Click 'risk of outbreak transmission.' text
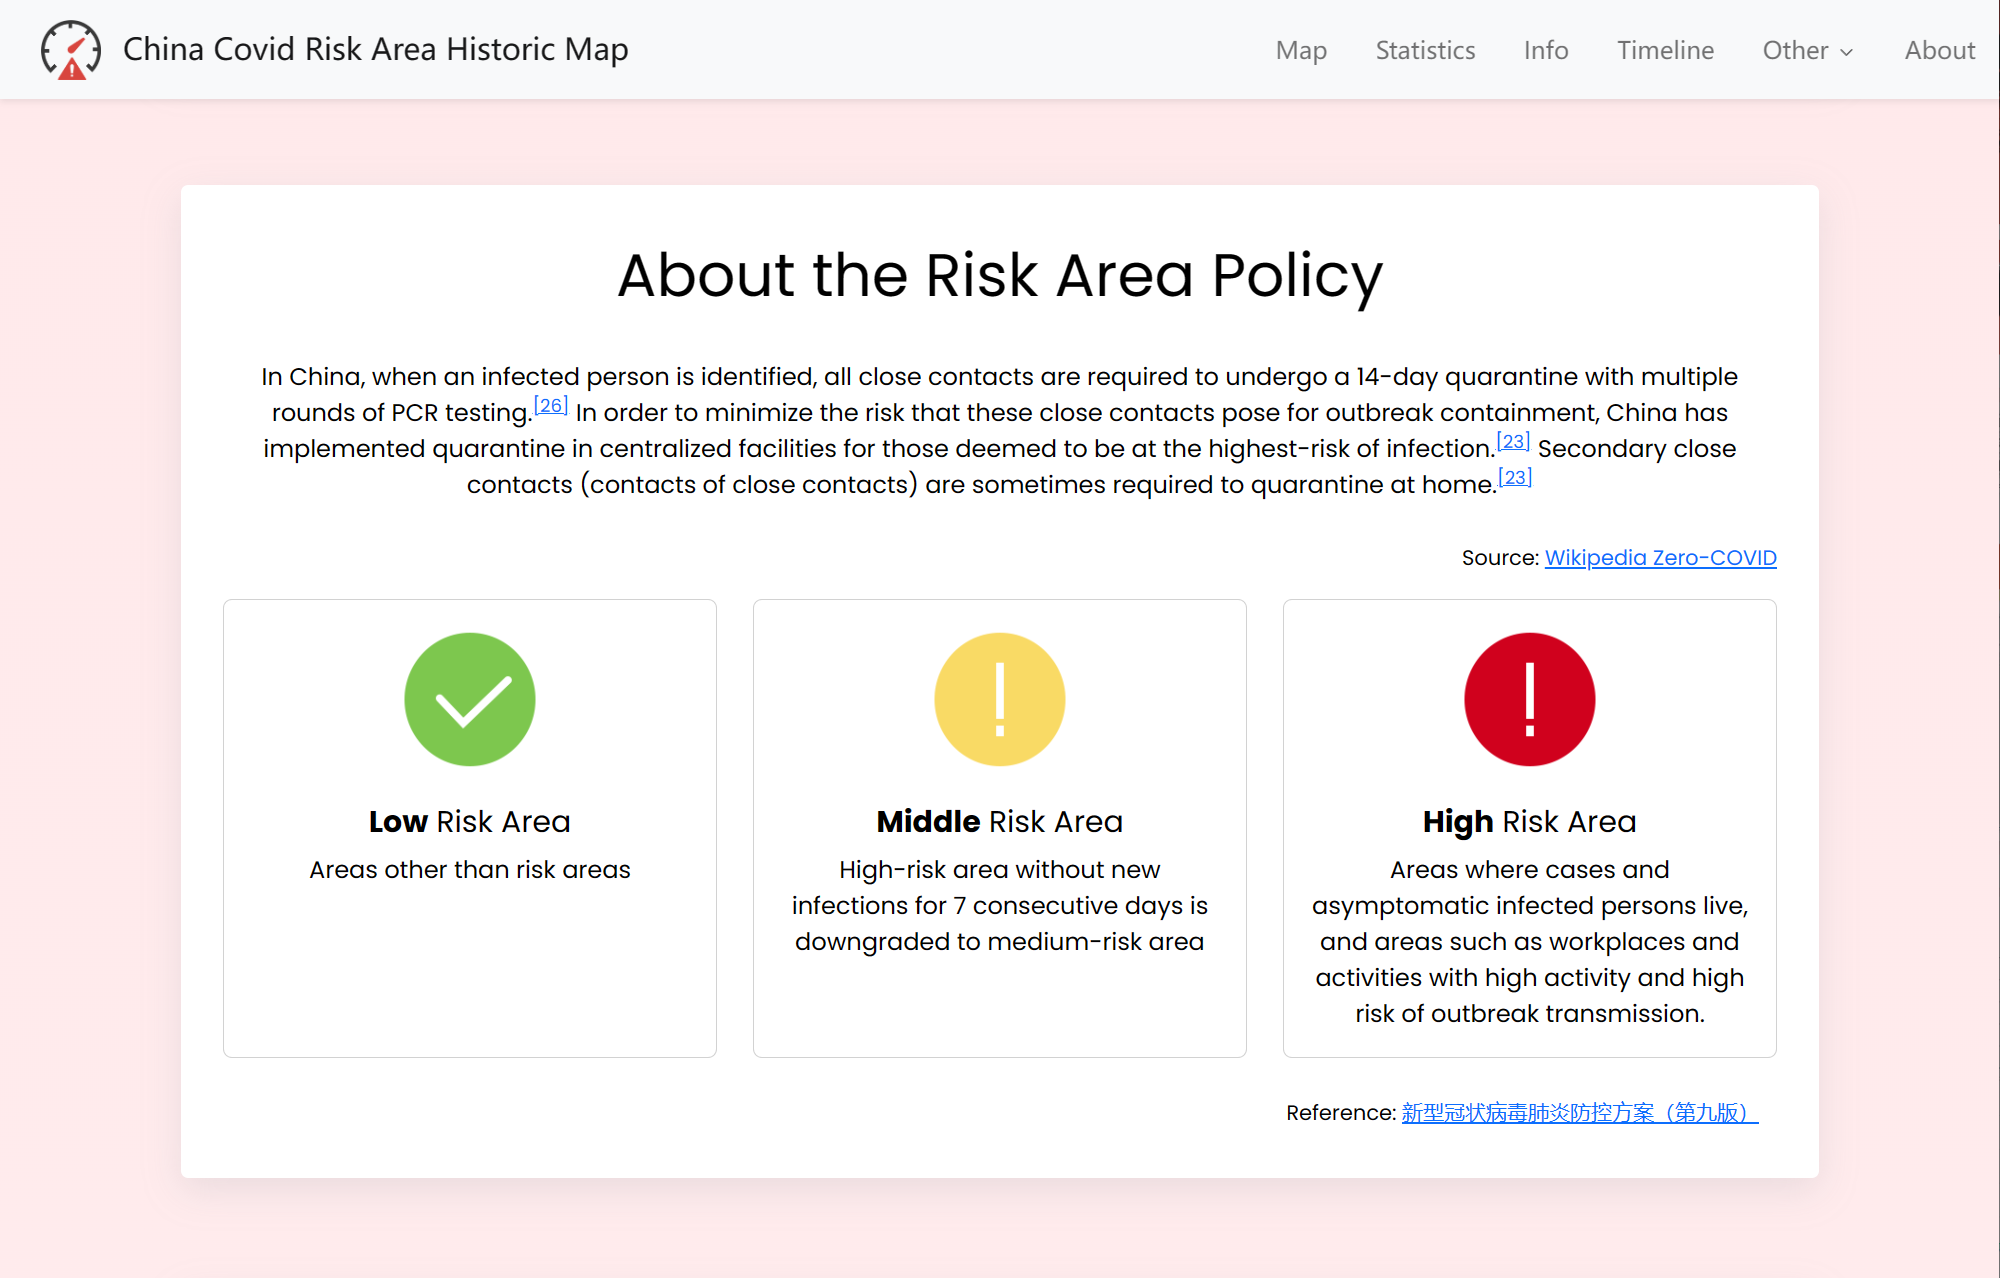The height and width of the screenshot is (1278, 2000). coord(1530,1014)
